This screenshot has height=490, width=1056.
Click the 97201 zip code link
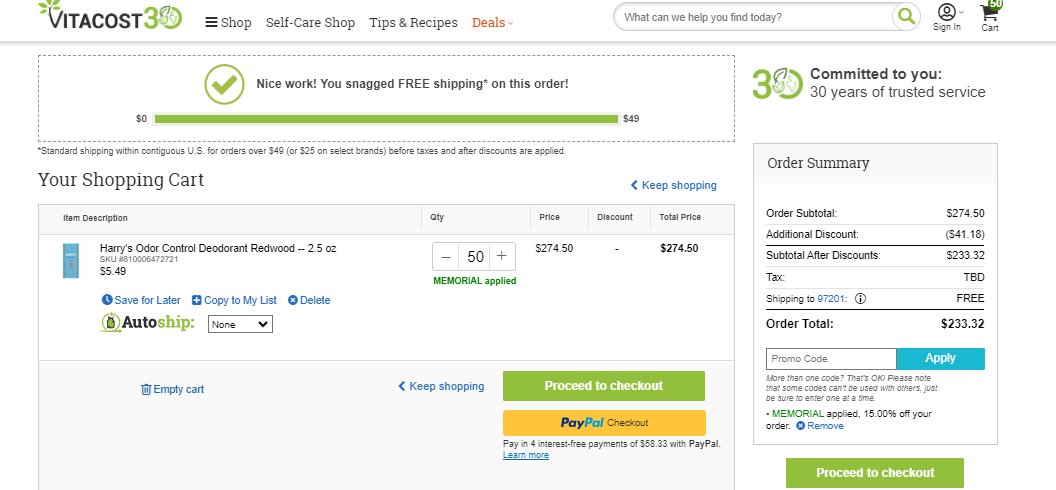click(830, 299)
